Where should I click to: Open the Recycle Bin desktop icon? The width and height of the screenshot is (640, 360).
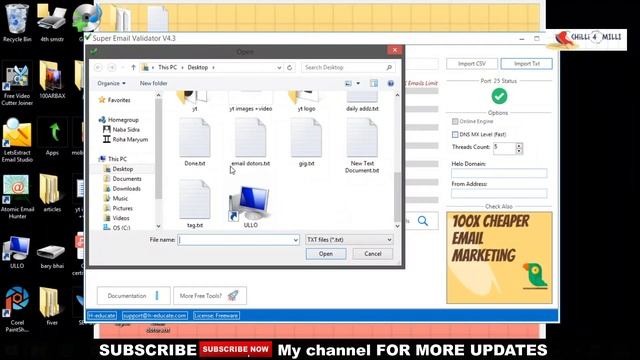tap(17, 23)
